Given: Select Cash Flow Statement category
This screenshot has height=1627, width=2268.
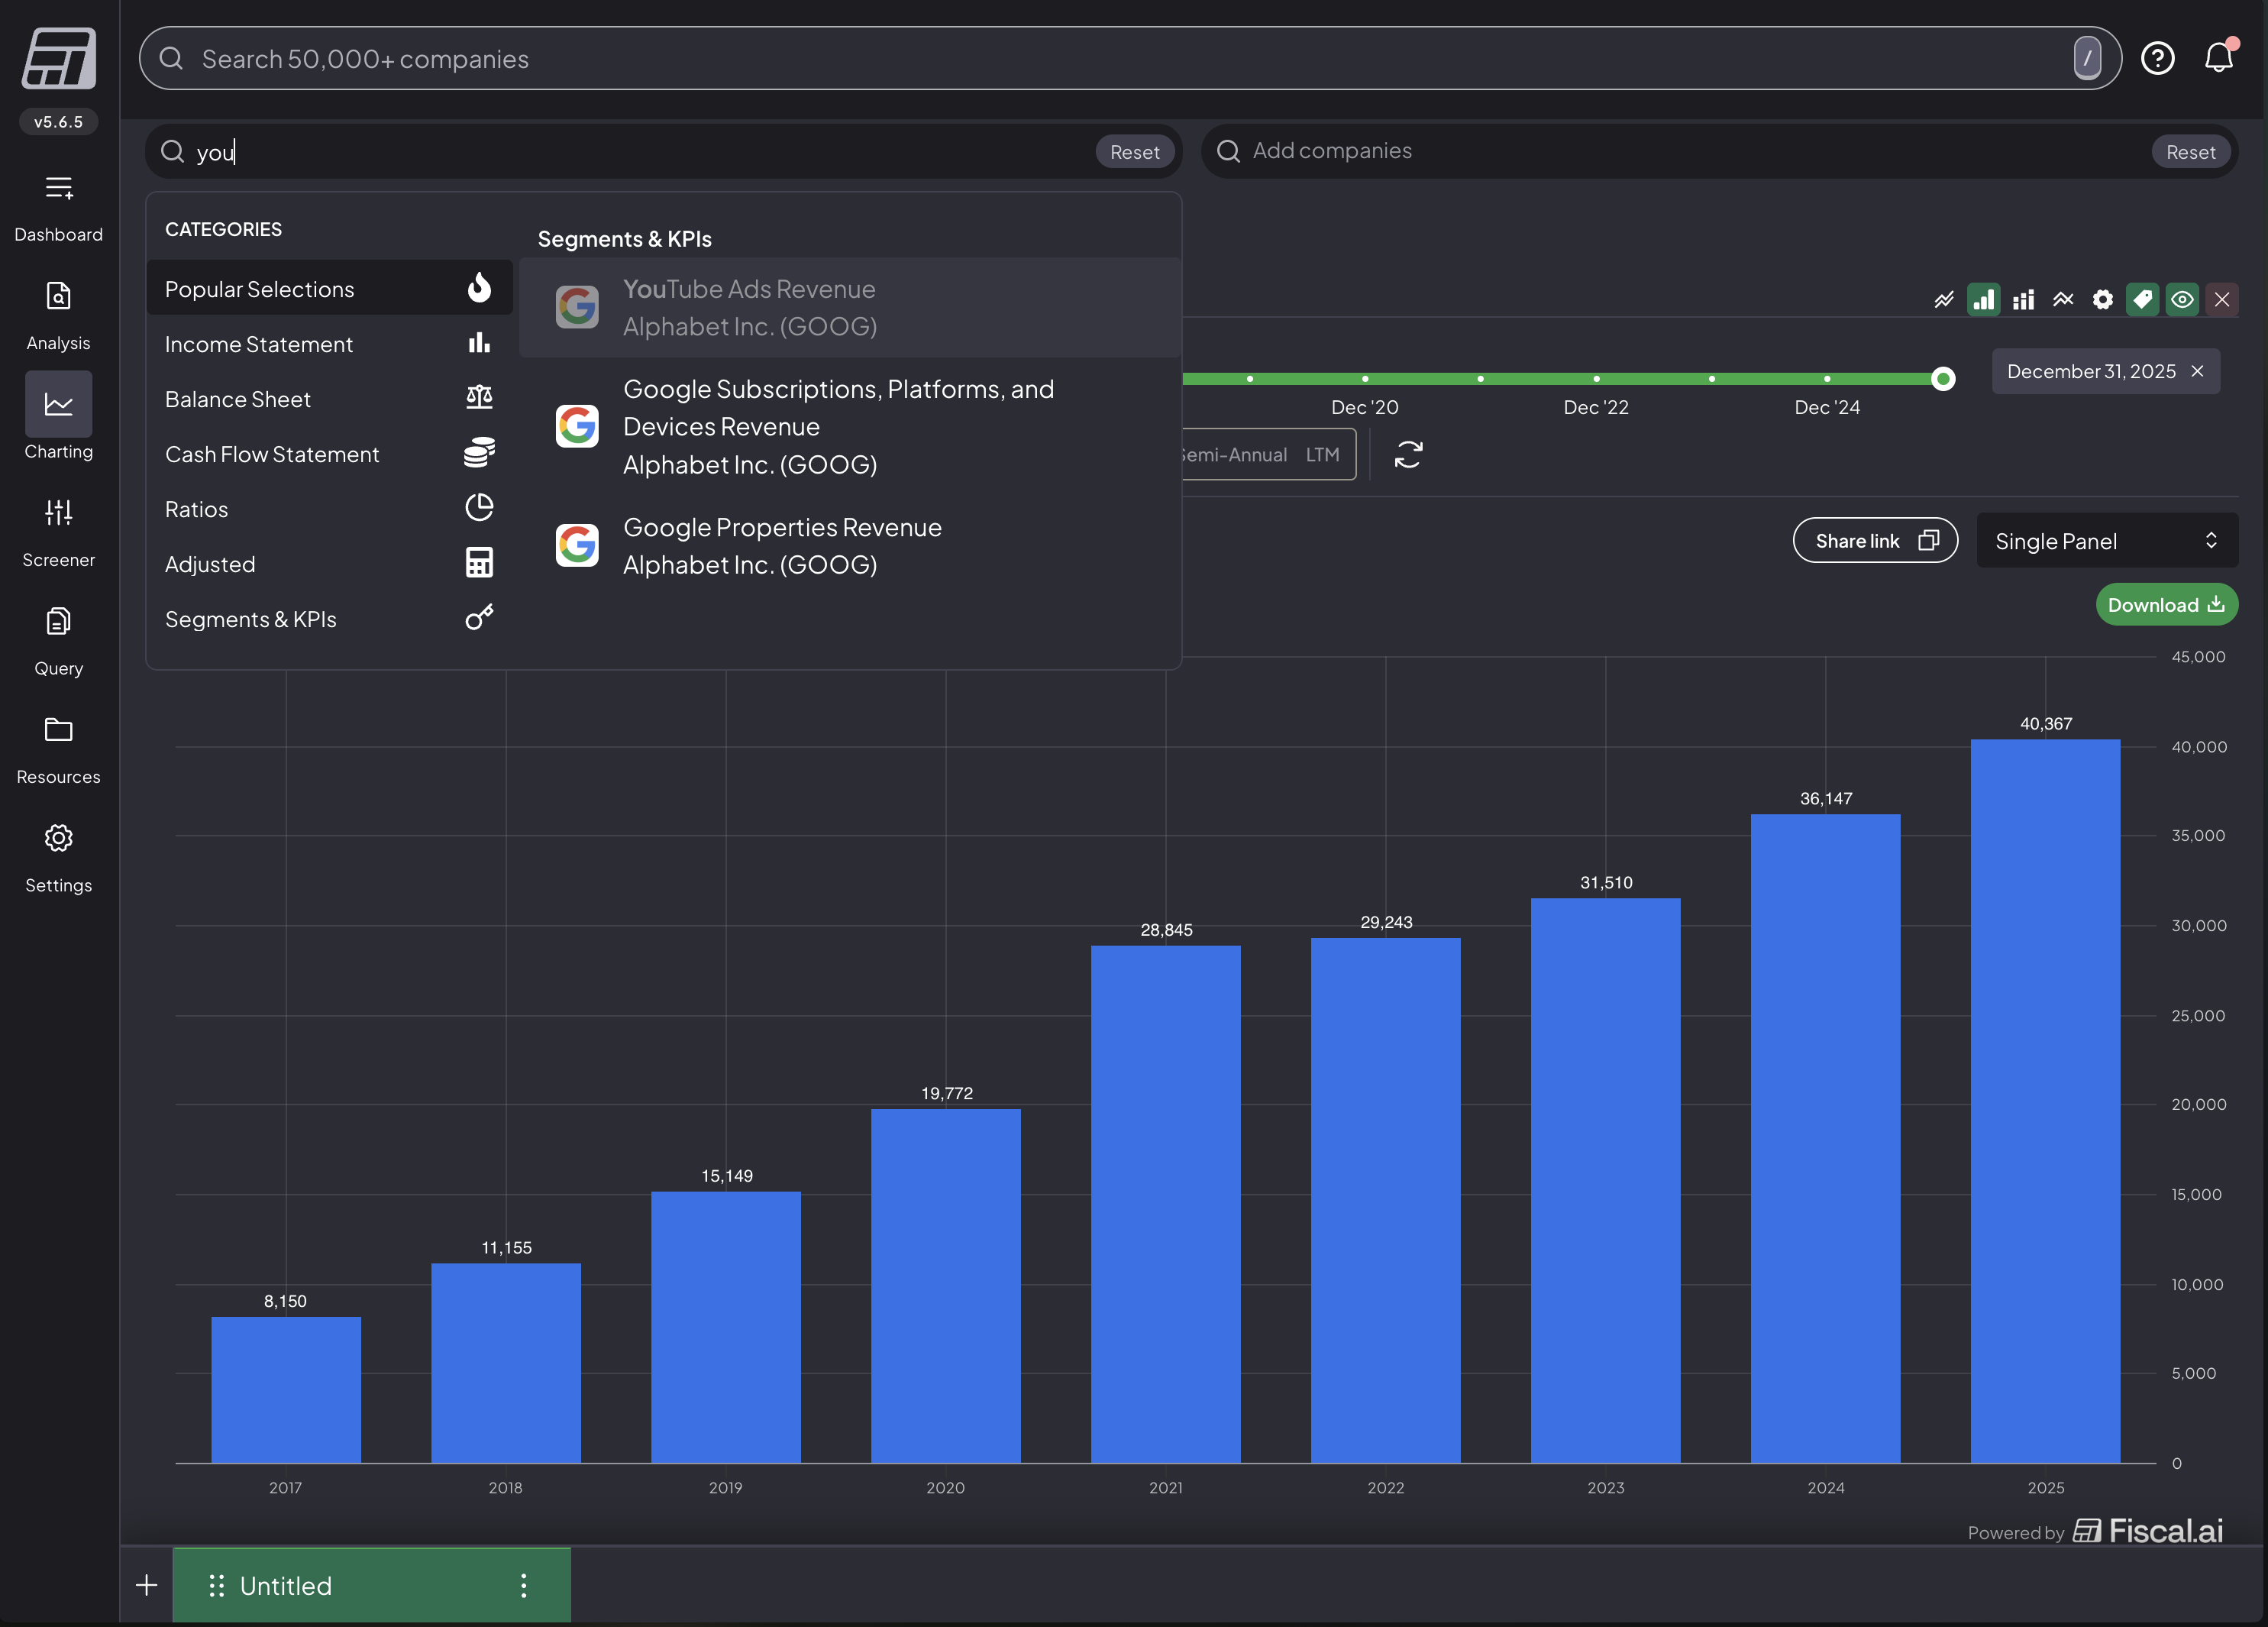Looking at the screenshot, I should 329,454.
